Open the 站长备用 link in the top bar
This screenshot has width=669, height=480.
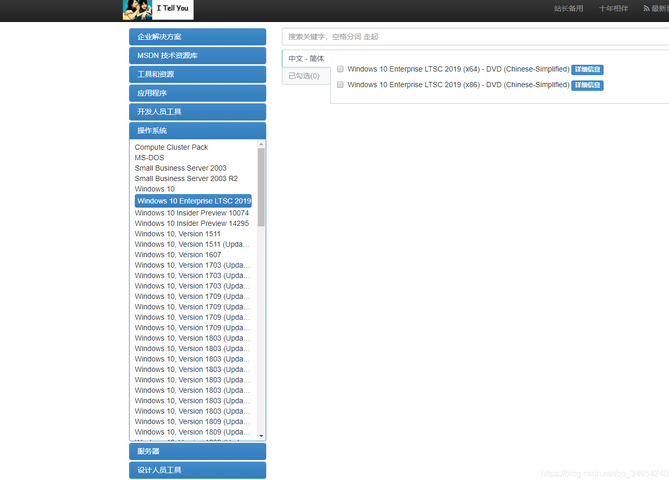[568, 9]
